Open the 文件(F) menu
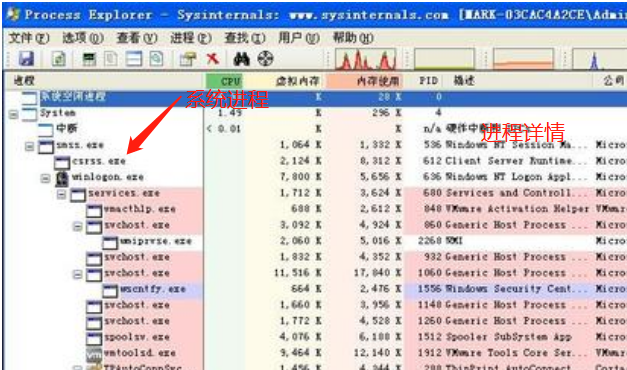Screen dimensions: 627x370 [29, 38]
